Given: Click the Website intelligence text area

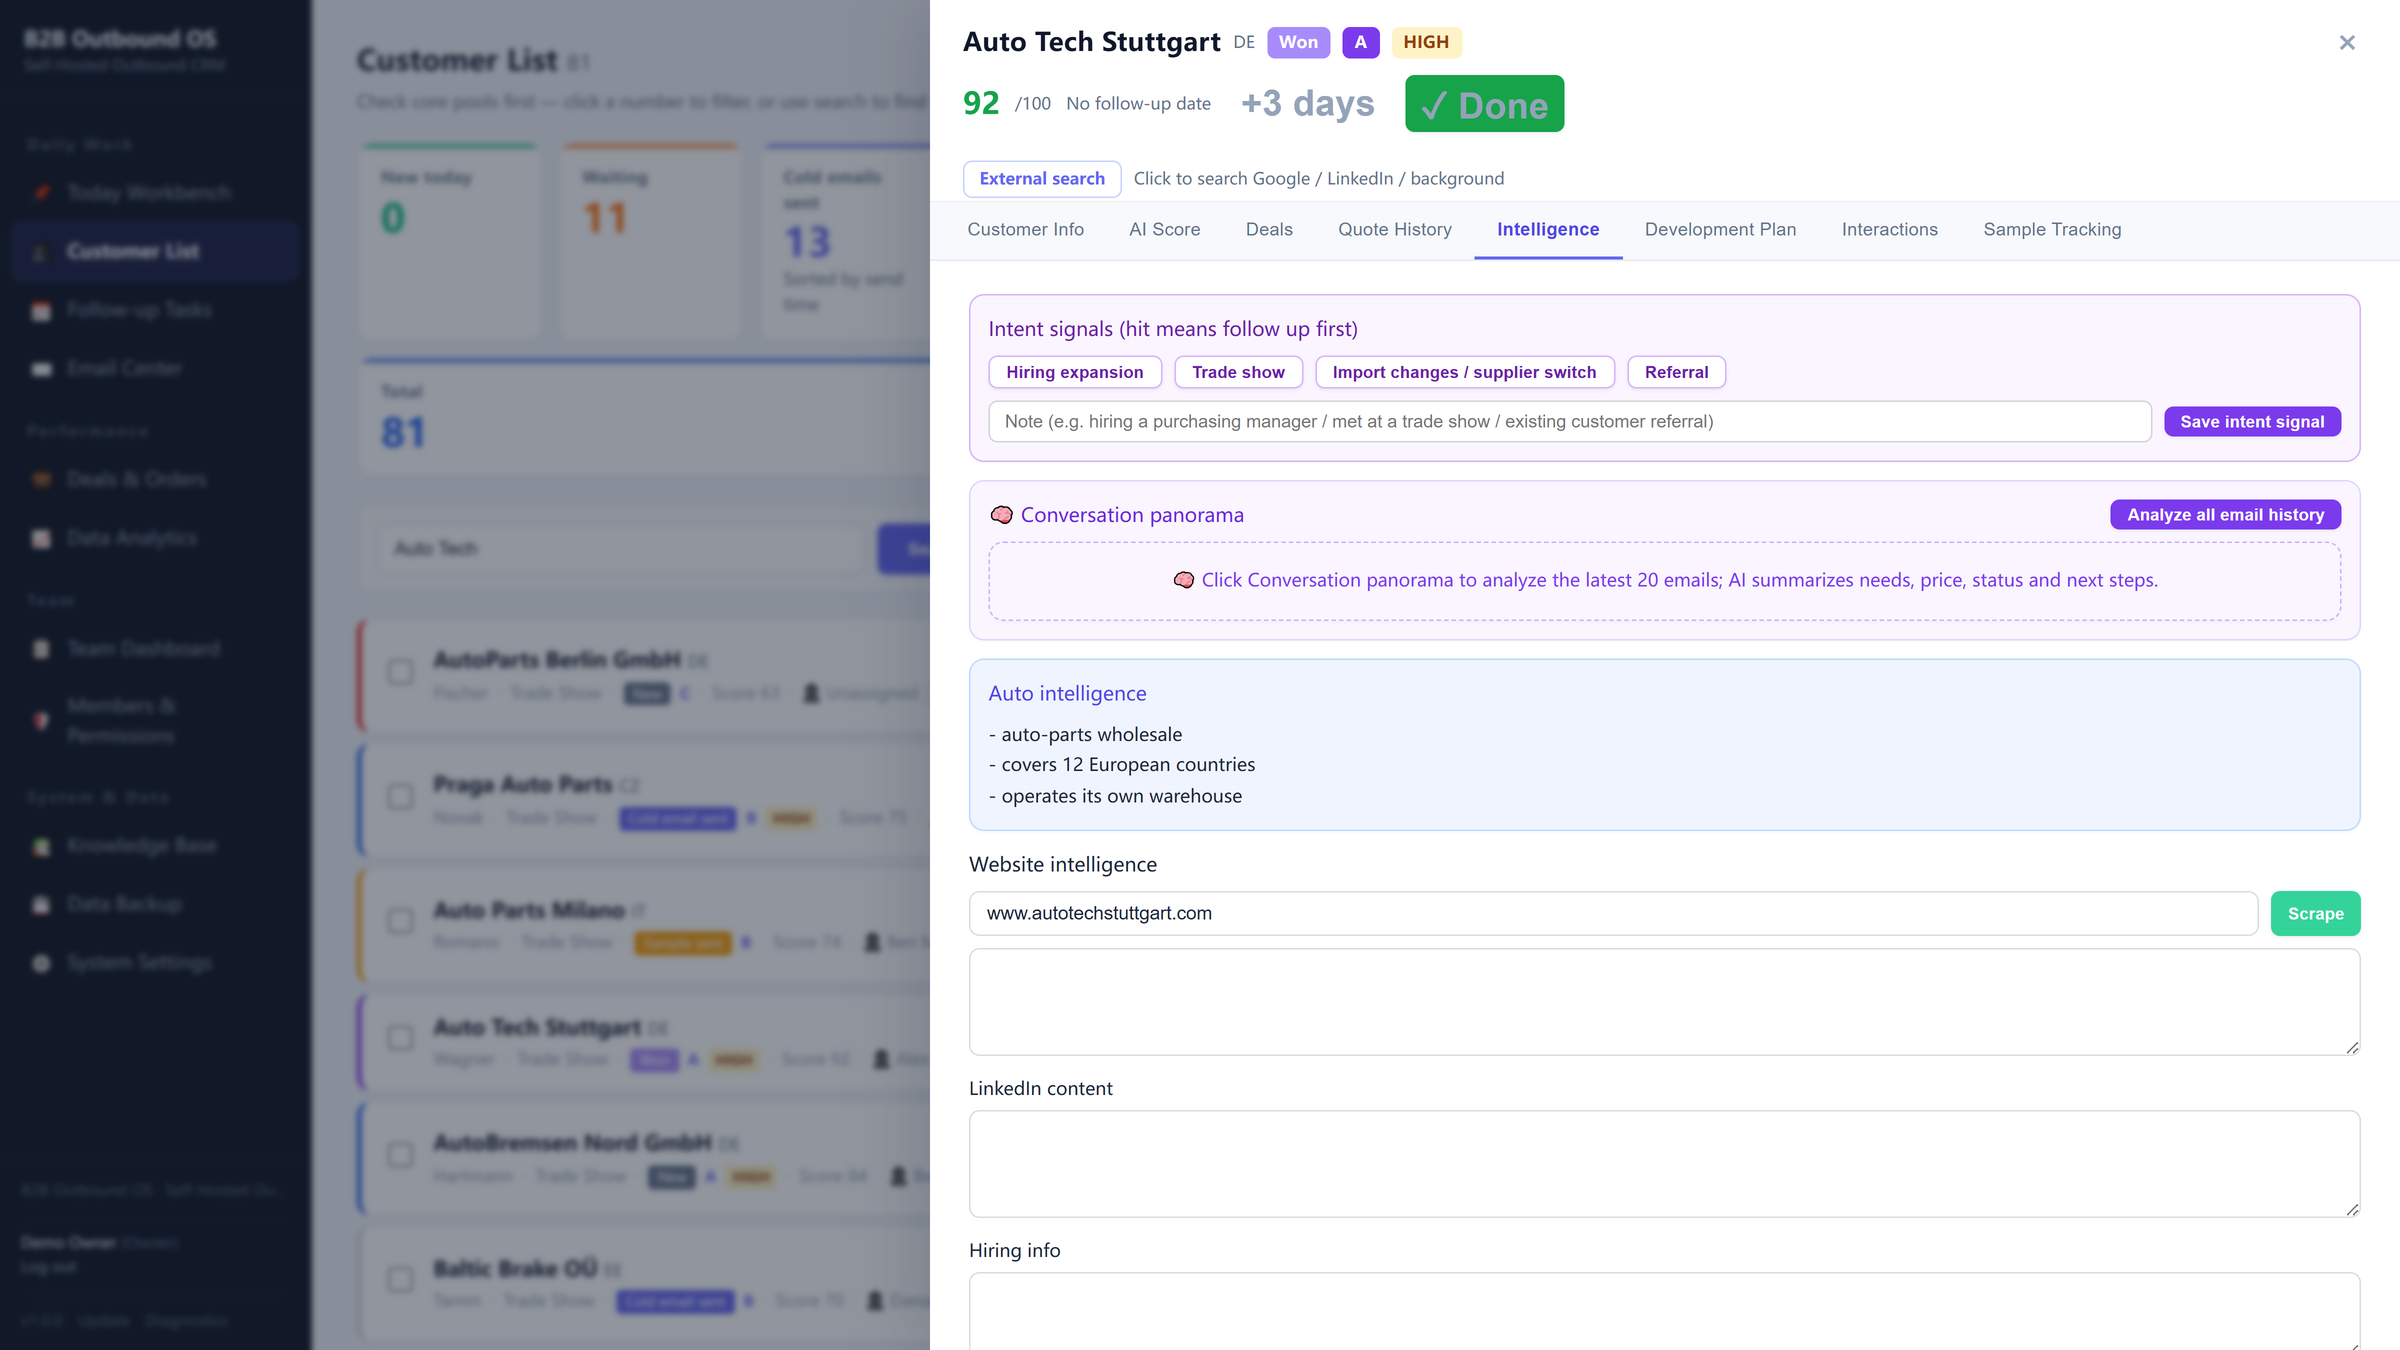Looking at the screenshot, I should 1664,1002.
